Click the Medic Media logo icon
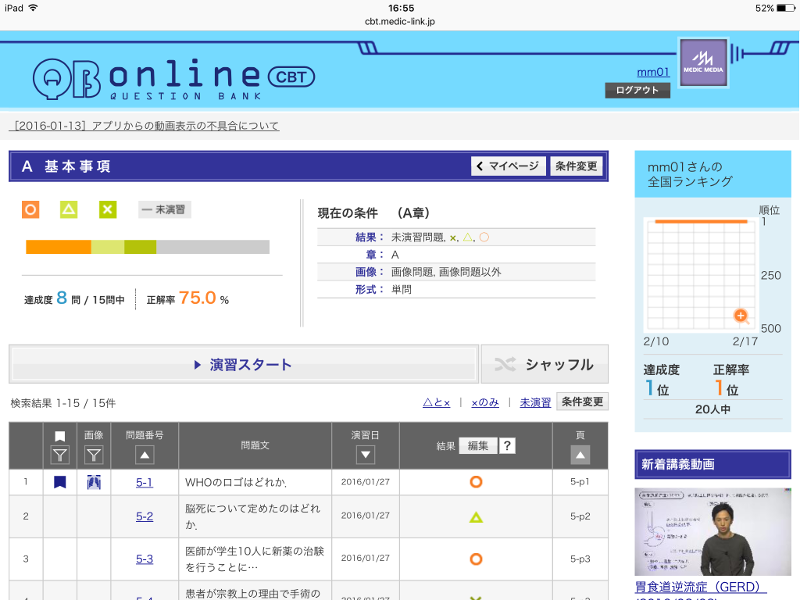Screen dimensions: 800x600 703,62
